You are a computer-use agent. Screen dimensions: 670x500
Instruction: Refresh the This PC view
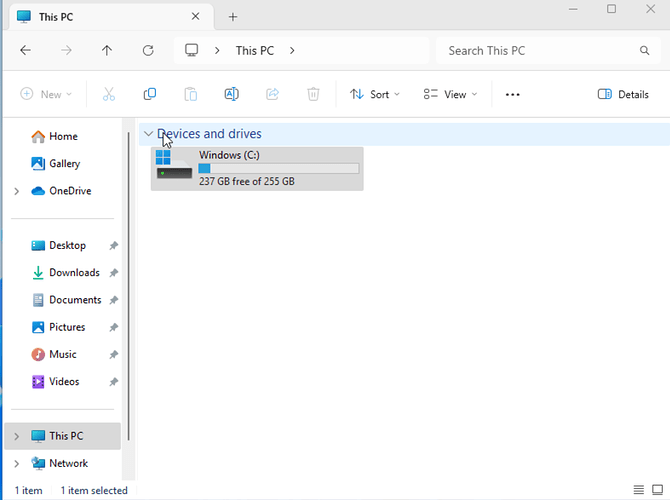click(x=148, y=50)
